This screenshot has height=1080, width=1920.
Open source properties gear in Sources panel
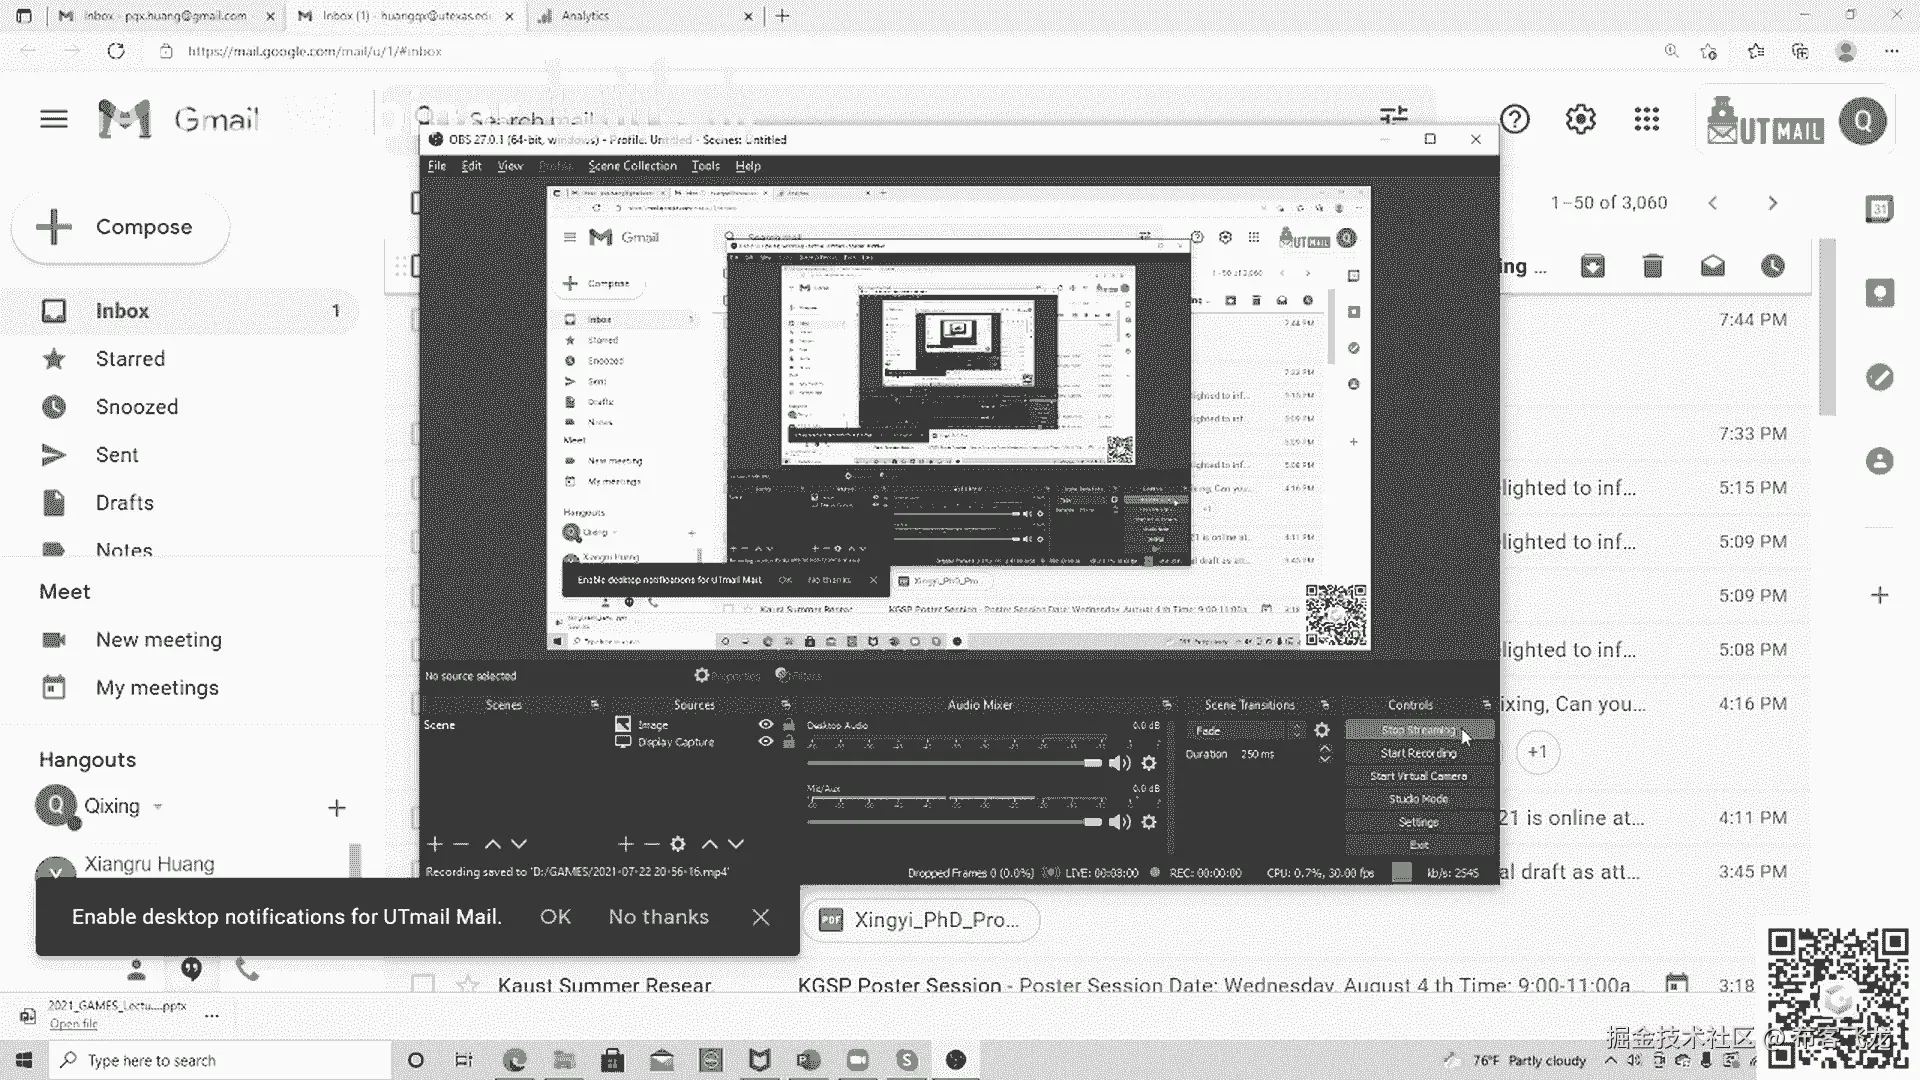coord(678,844)
